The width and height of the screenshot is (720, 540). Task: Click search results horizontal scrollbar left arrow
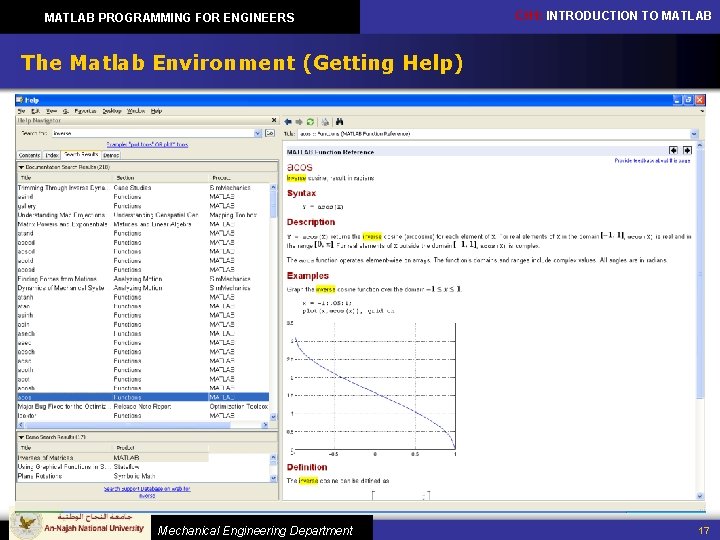[21, 425]
